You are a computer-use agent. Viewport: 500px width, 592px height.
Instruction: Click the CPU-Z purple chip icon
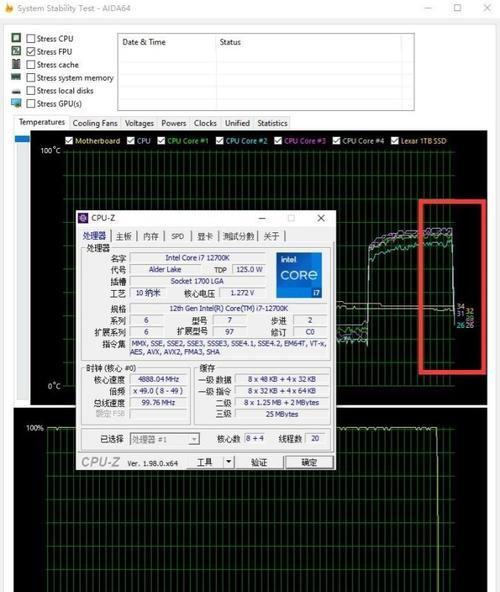(83, 218)
